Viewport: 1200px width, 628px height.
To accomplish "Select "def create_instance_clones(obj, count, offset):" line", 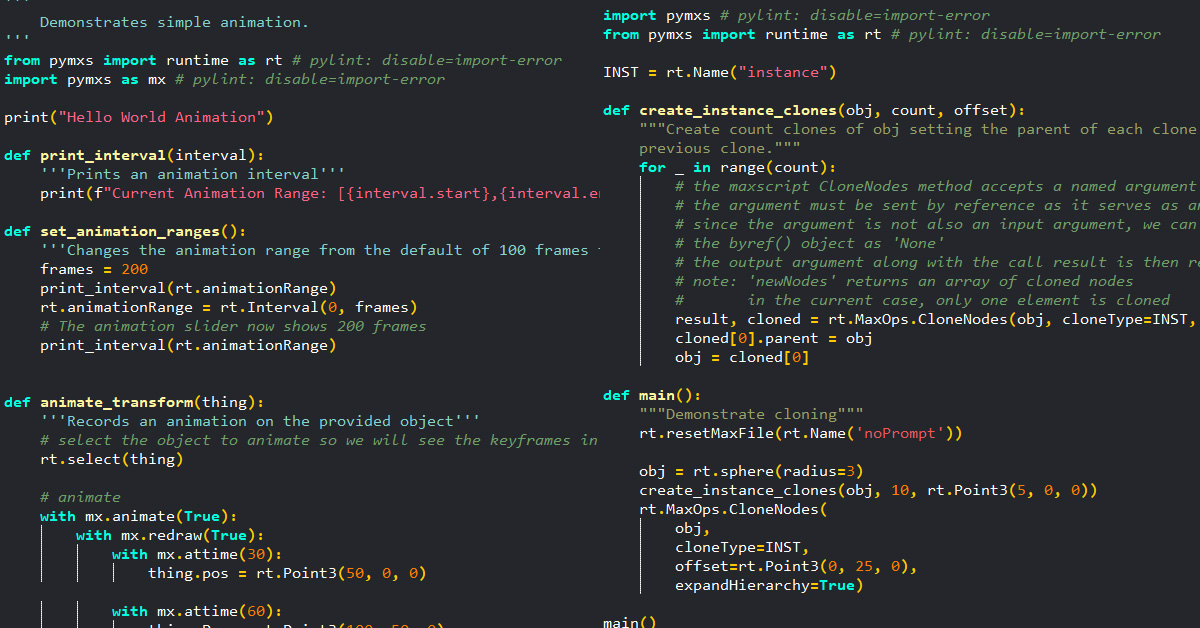I will [x=814, y=110].
